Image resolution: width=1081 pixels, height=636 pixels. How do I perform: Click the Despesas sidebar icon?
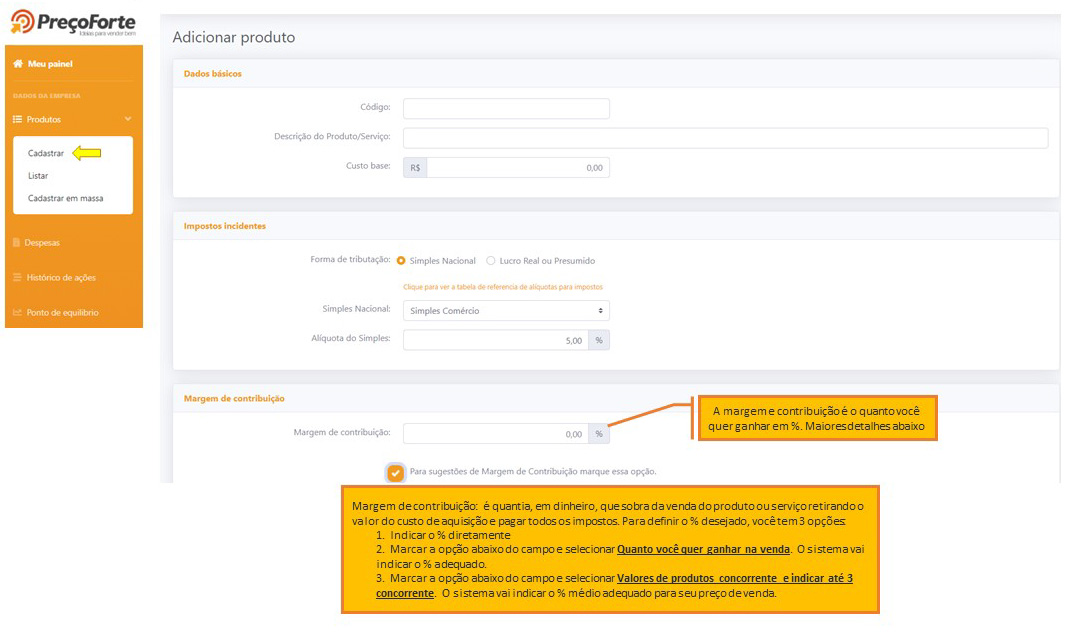(x=18, y=243)
